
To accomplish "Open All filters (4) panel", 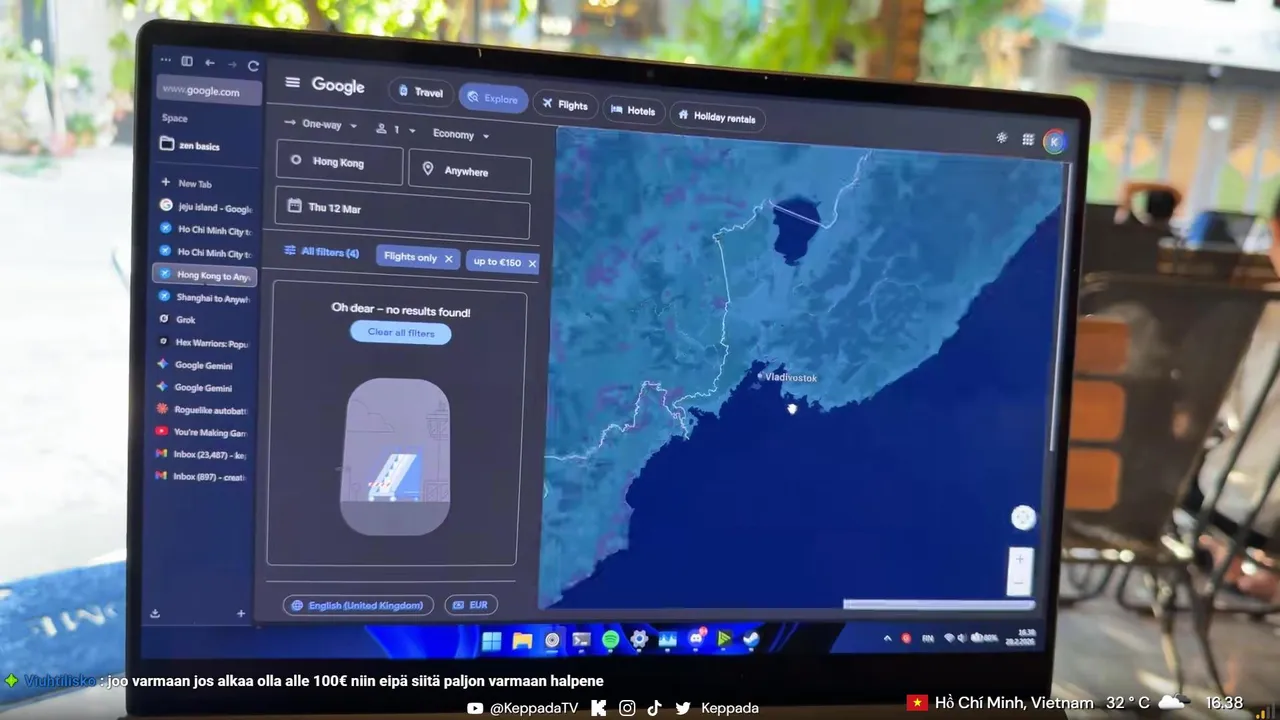I will [x=321, y=252].
